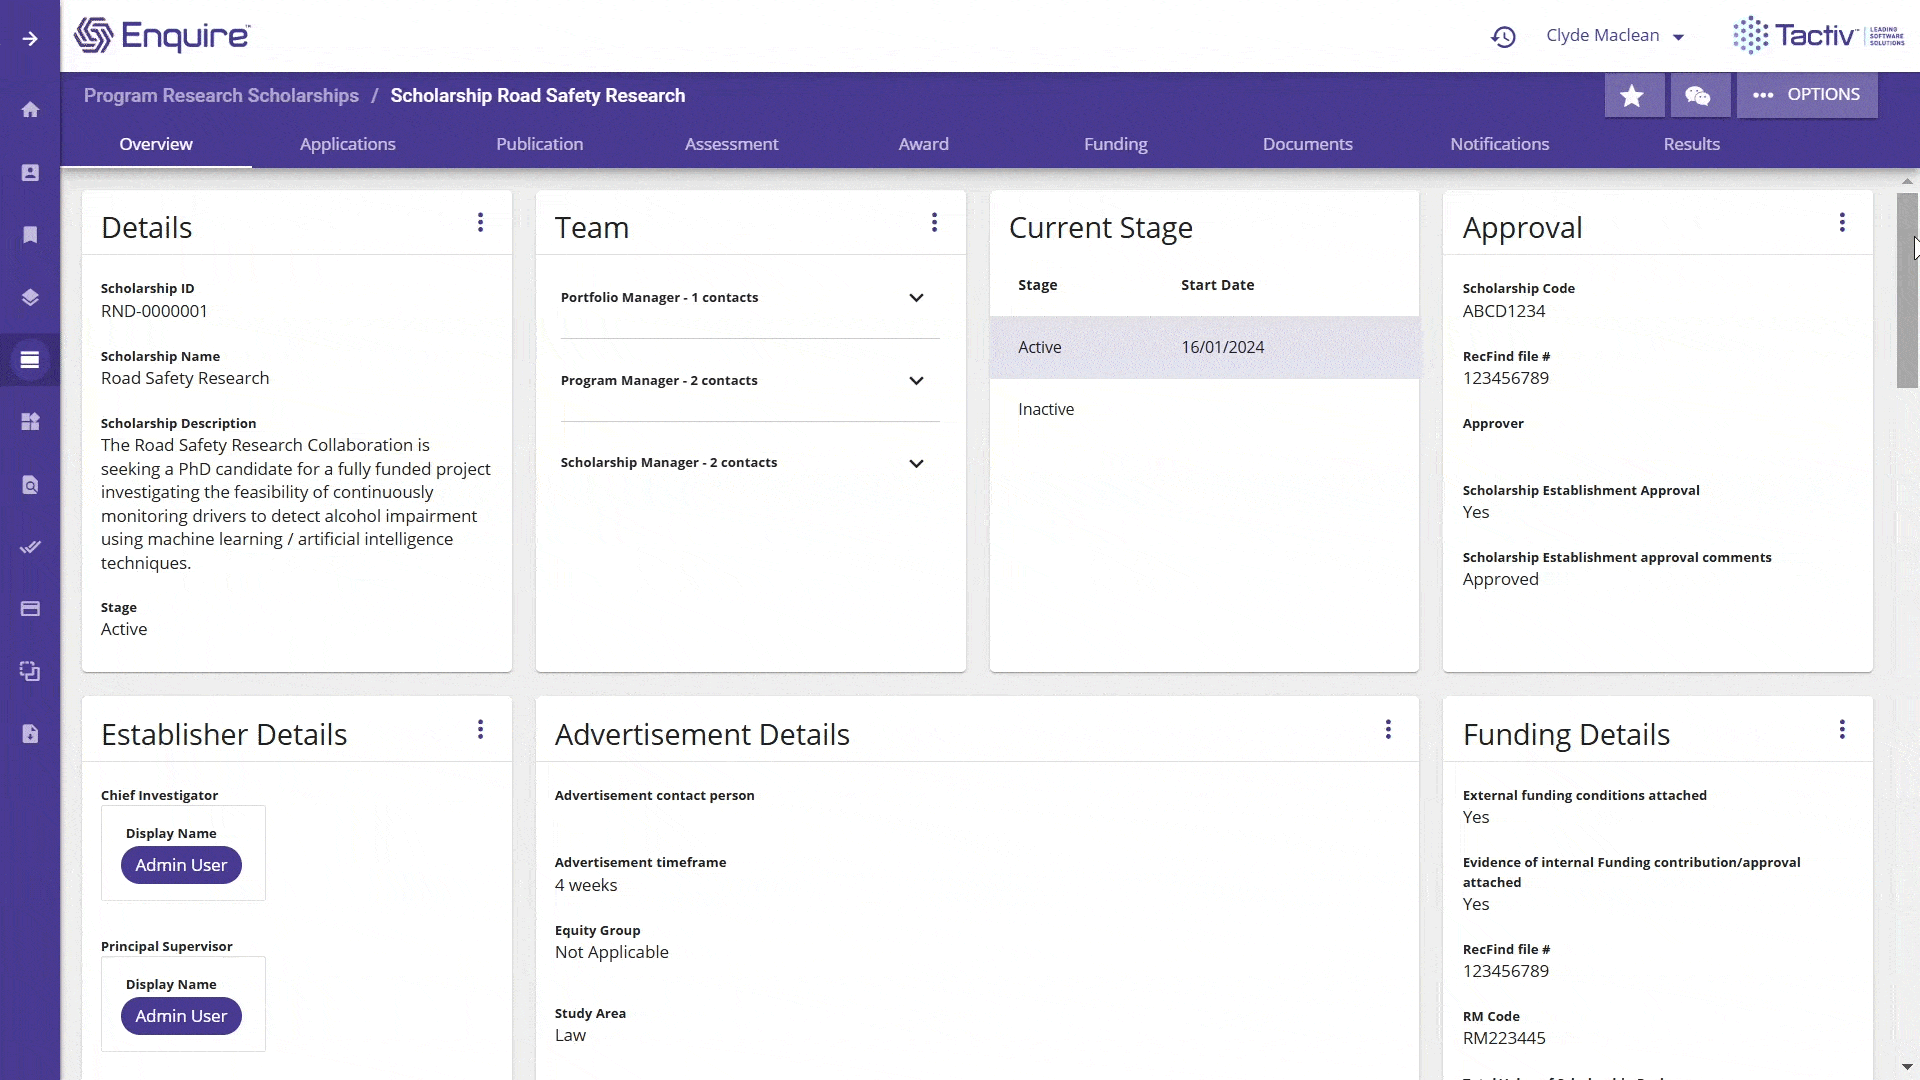The width and height of the screenshot is (1920, 1080).
Task: Switch to the Funding tab
Action: coord(1115,144)
